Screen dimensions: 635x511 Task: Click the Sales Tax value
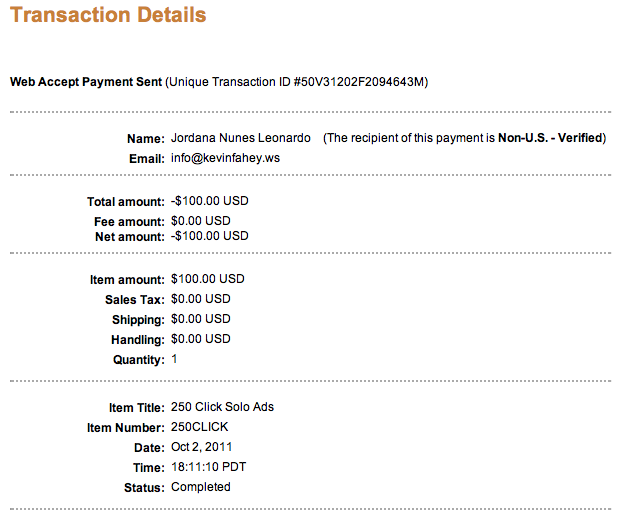click(201, 299)
